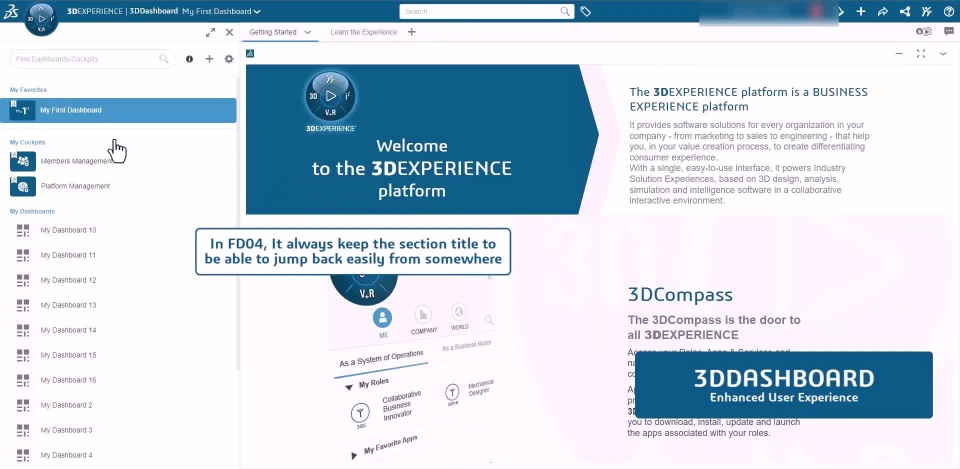960x469 pixels.
Task: Click the Platform Management cockpit icon
Action: [23, 186]
